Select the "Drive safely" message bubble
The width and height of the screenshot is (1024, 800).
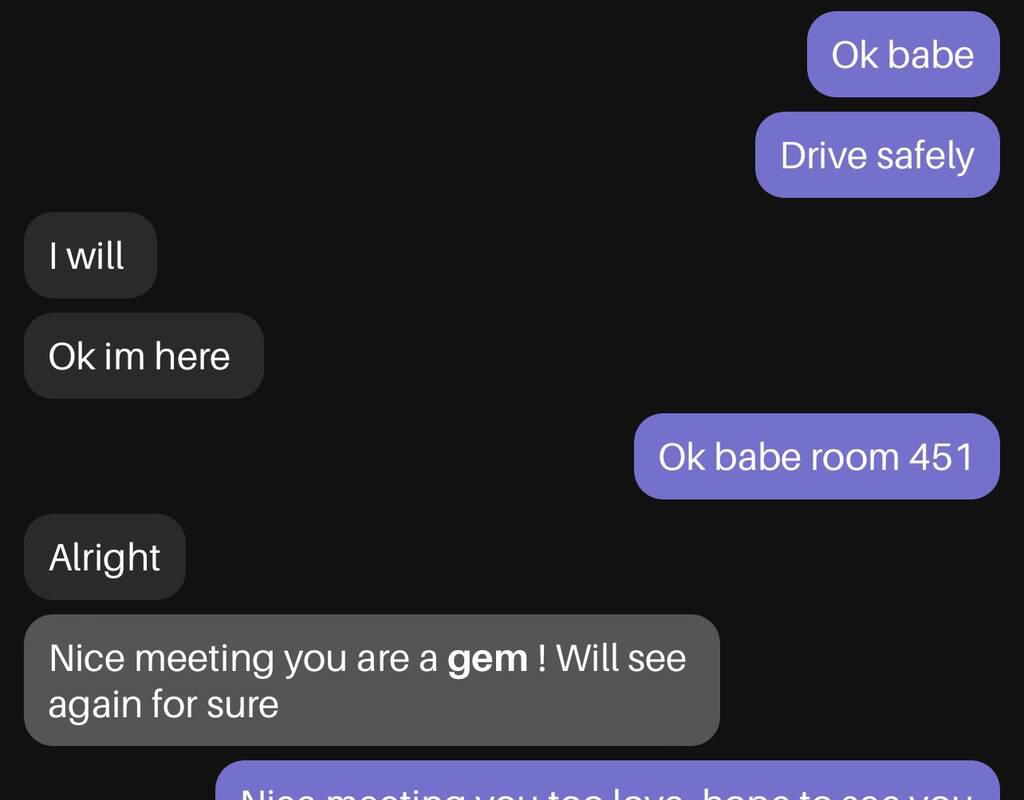pos(877,155)
